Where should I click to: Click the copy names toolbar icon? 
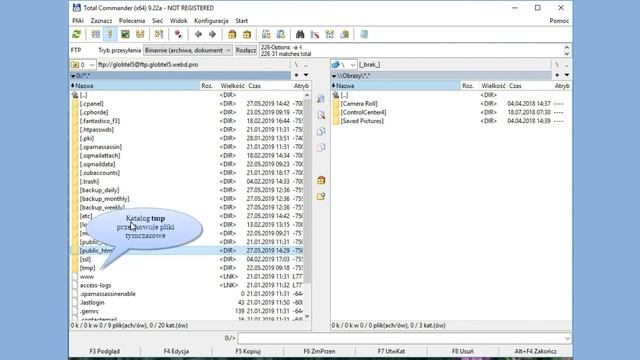[x=344, y=34]
